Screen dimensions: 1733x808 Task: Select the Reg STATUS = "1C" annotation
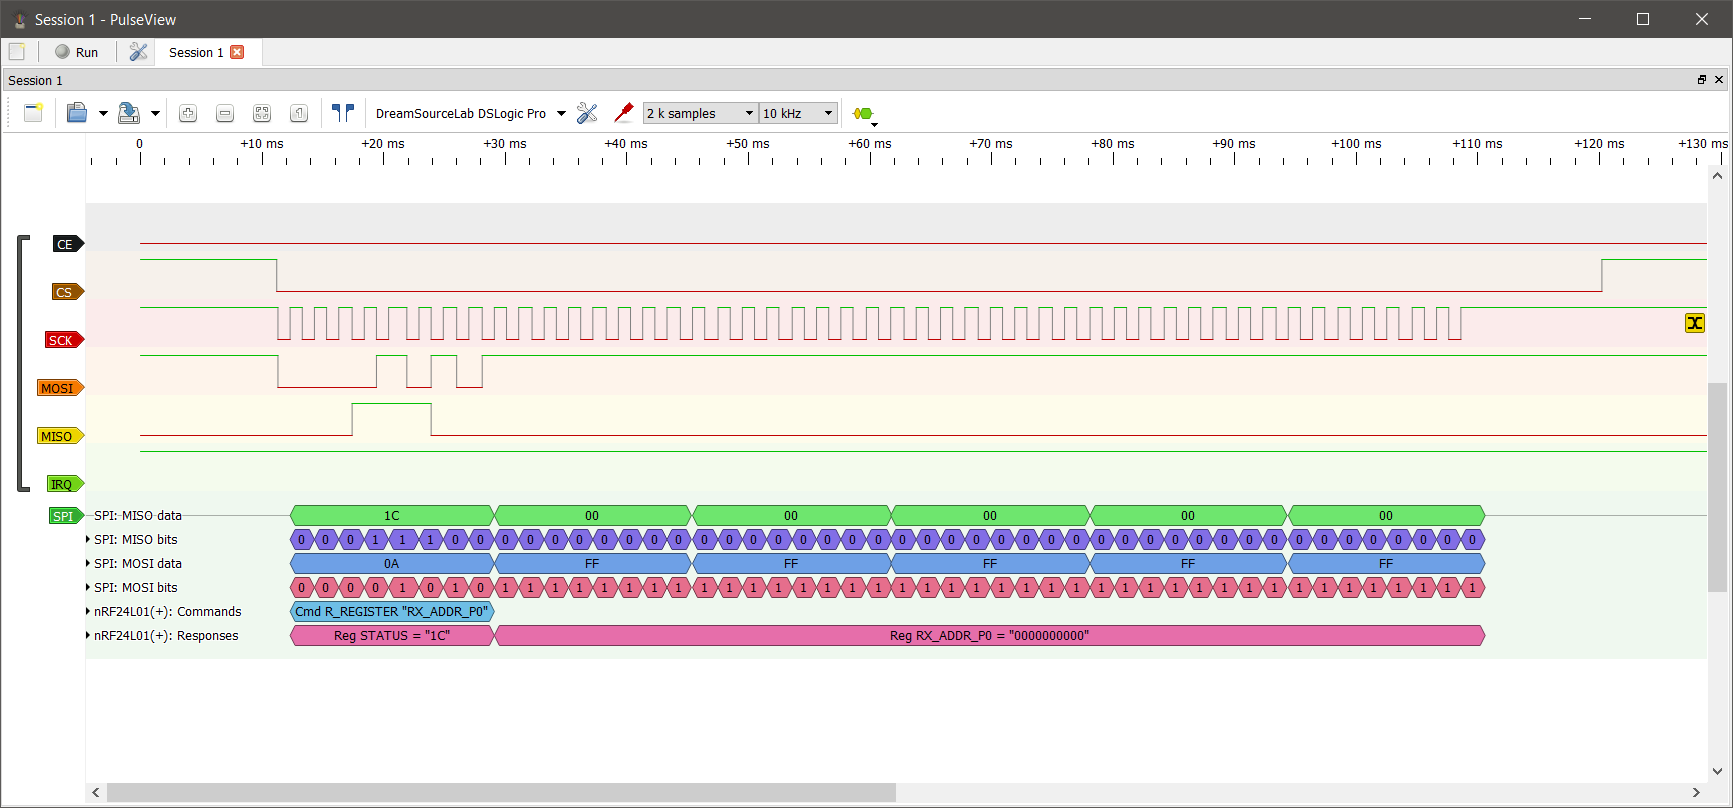click(392, 636)
